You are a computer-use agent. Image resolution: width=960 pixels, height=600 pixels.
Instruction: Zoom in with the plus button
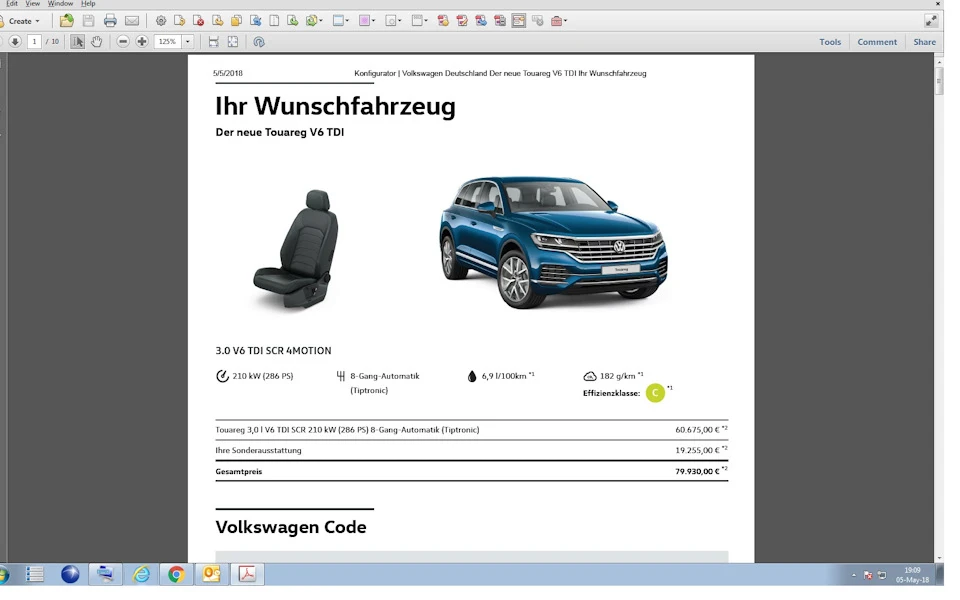point(142,42)
